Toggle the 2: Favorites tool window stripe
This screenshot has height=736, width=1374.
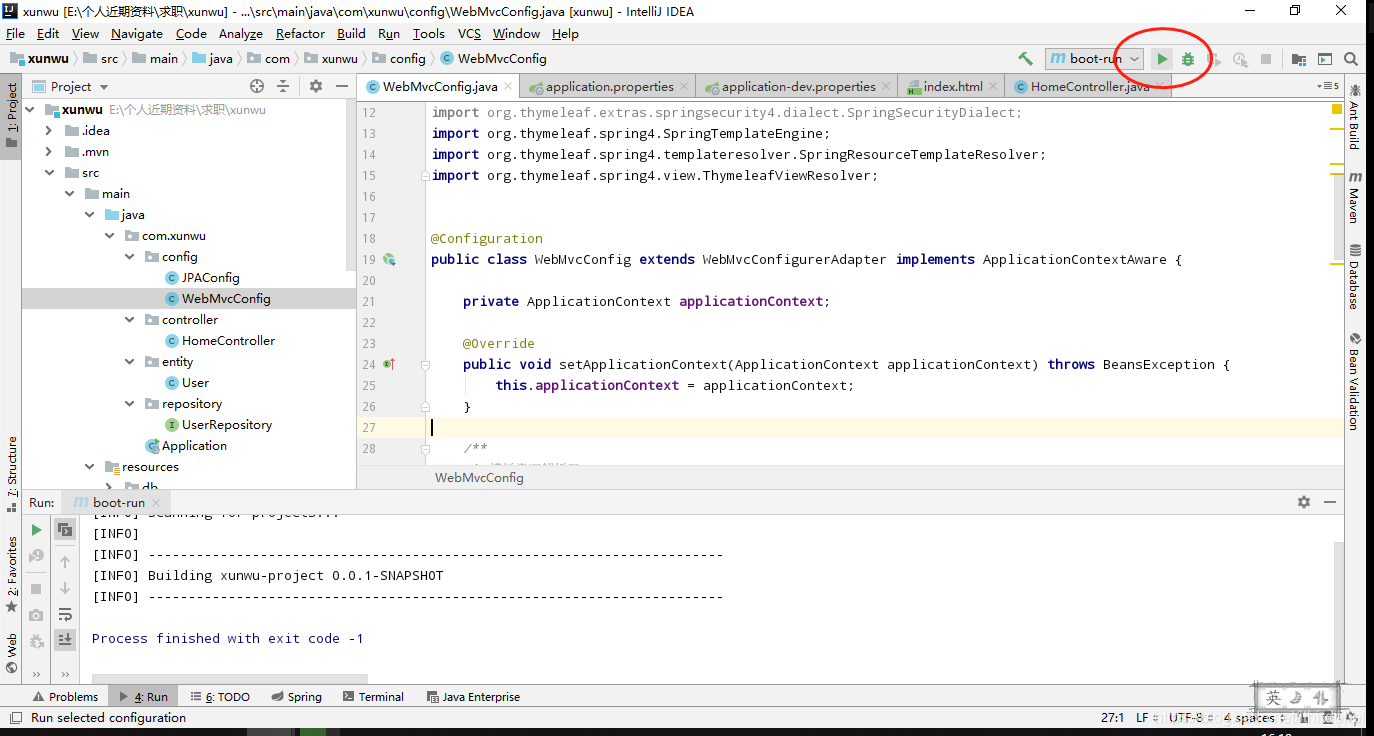(x=11, y=575)
